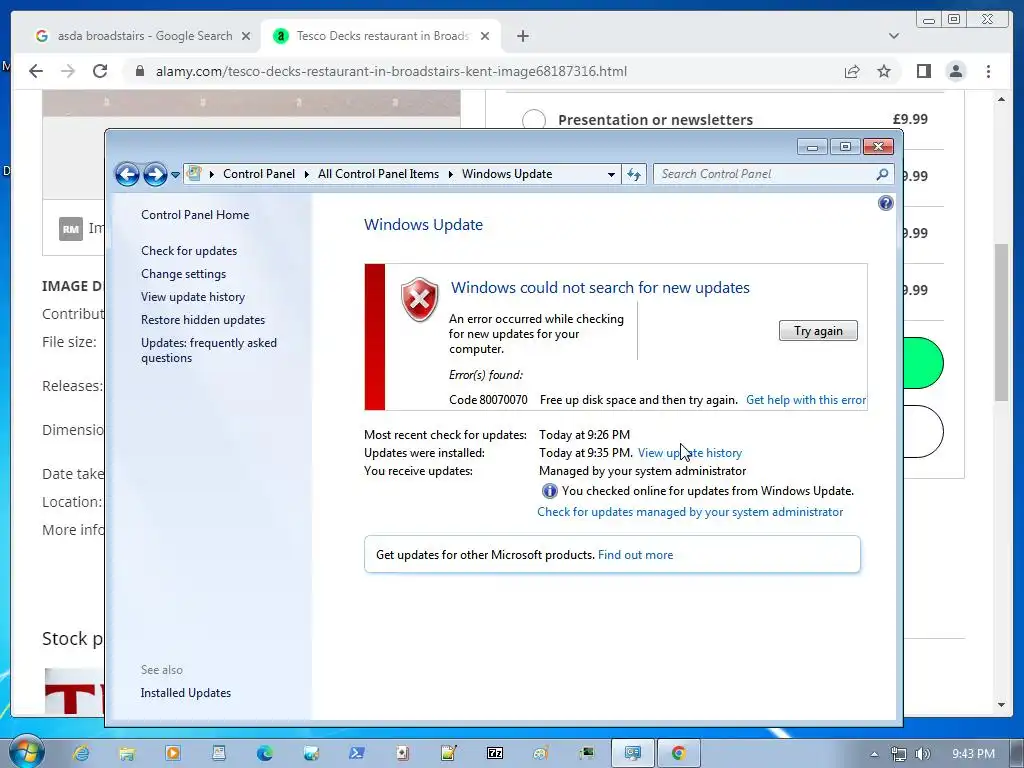Image resolution: width=1024 pixels, height=768 pixels.
Task: Open Chrome three-dot menu
Action: pos(988,71)
